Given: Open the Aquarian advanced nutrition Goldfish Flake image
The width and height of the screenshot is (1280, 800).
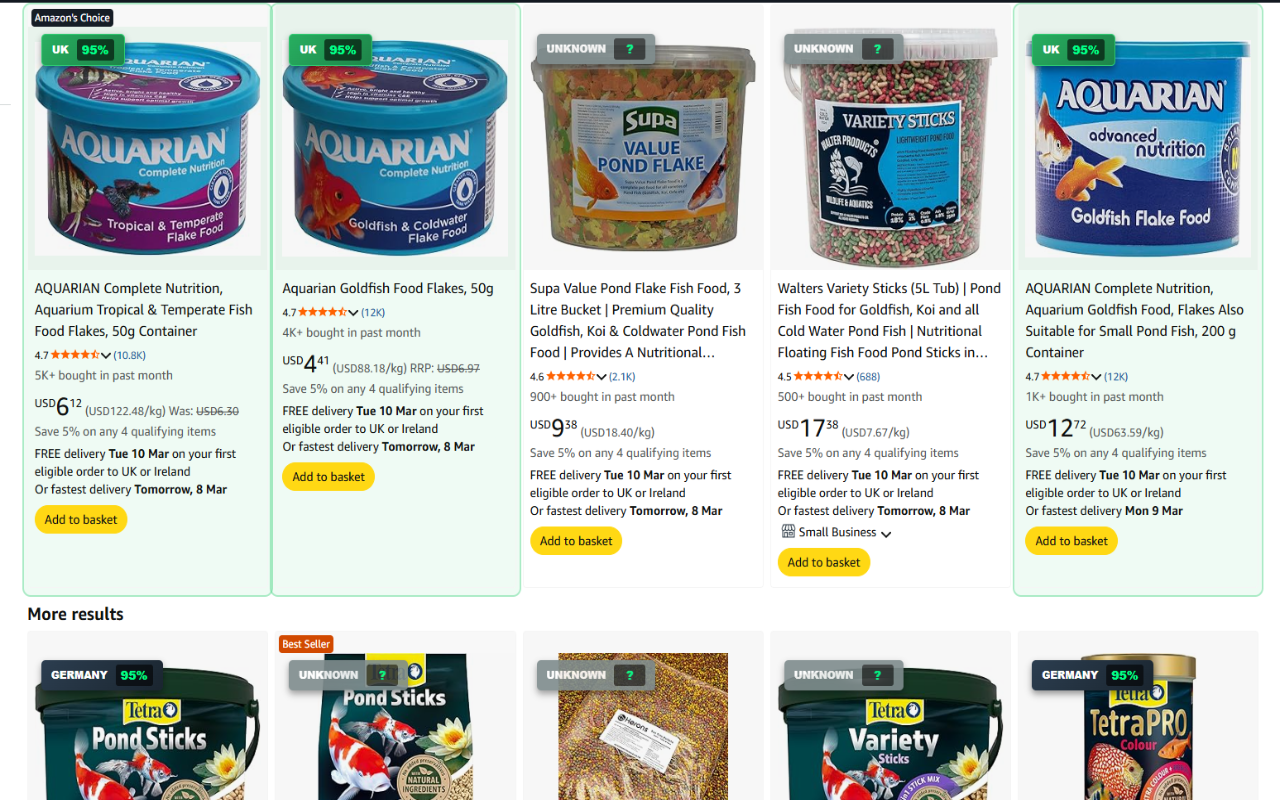Looking at the screenshot, I should pos(1138,149).
